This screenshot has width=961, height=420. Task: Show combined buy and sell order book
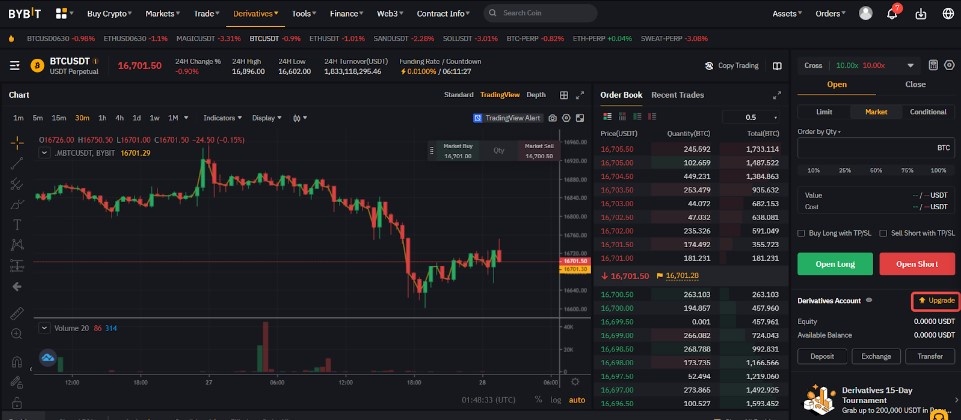click(x=607, y=116)
